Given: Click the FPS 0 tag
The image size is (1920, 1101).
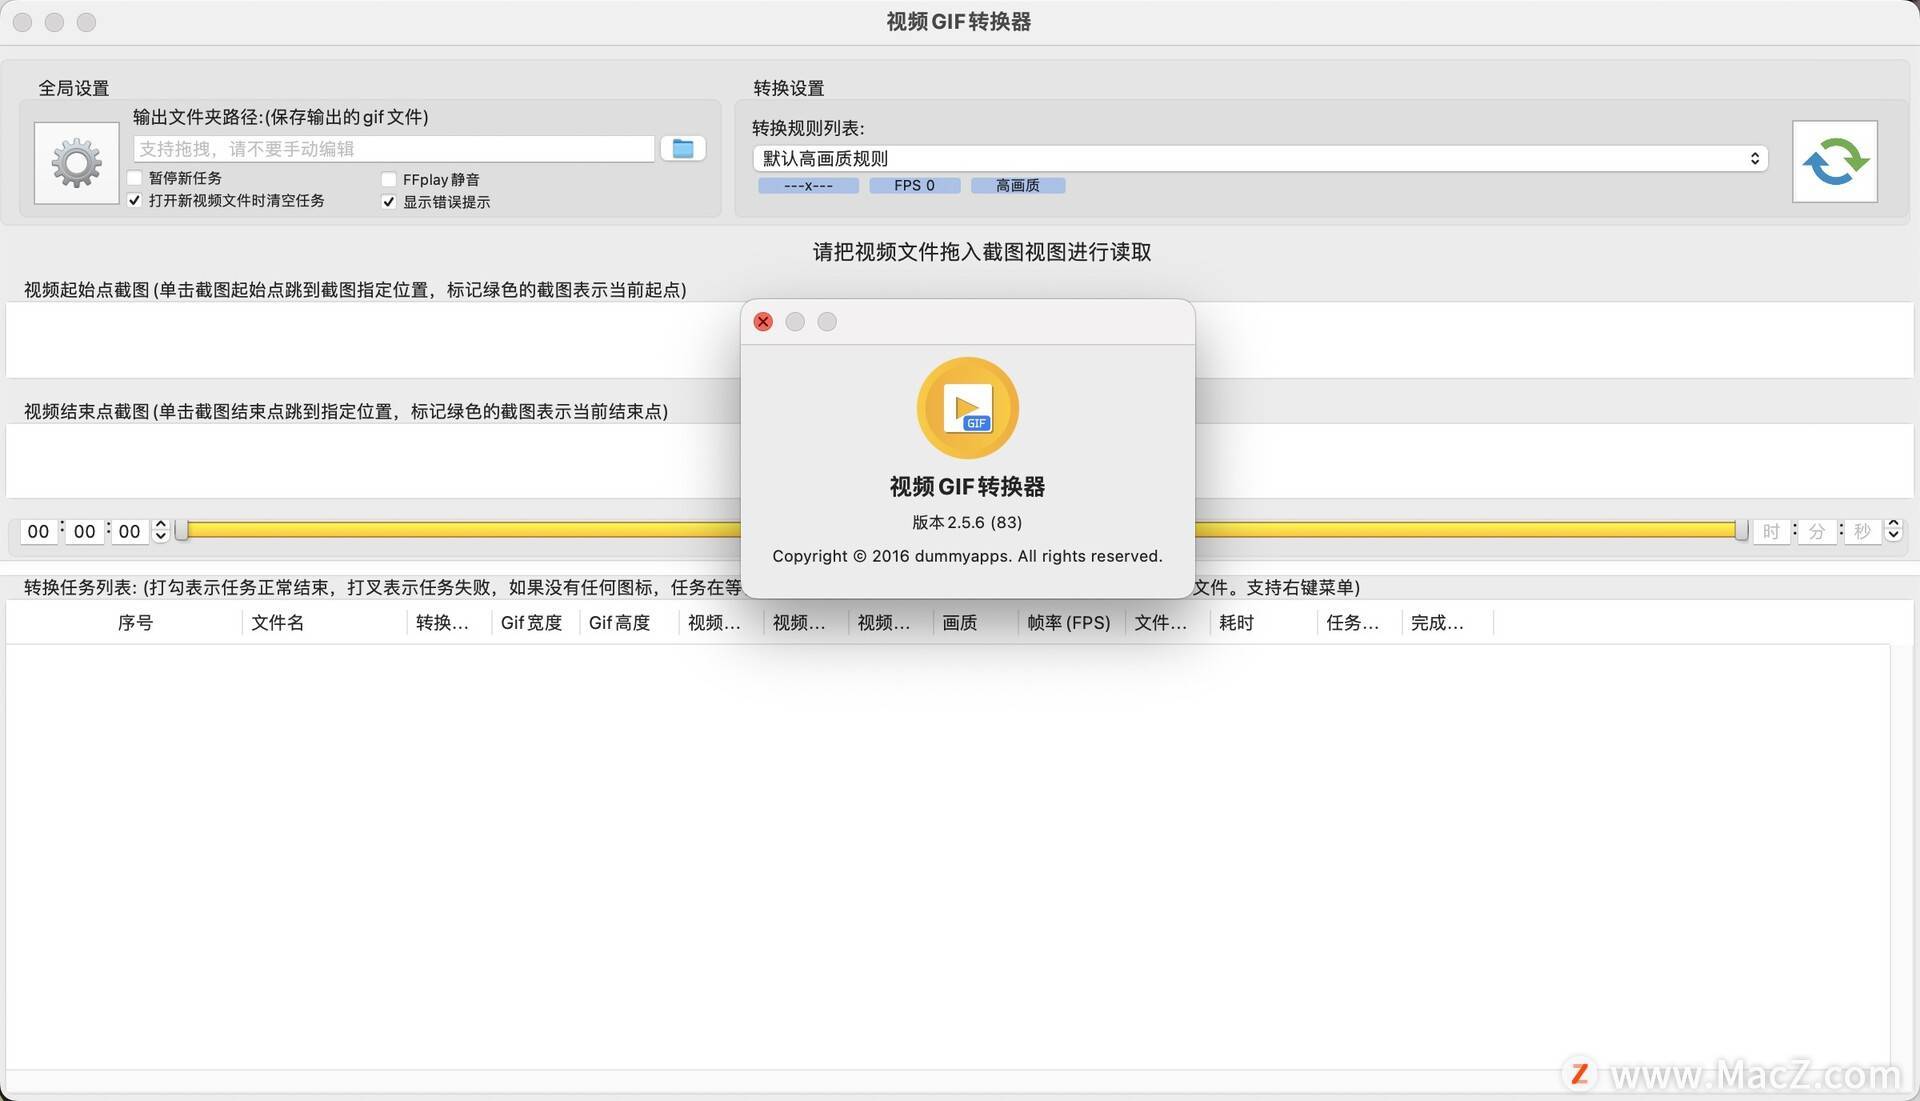Looking at the screenshot, I should point(914,185).
